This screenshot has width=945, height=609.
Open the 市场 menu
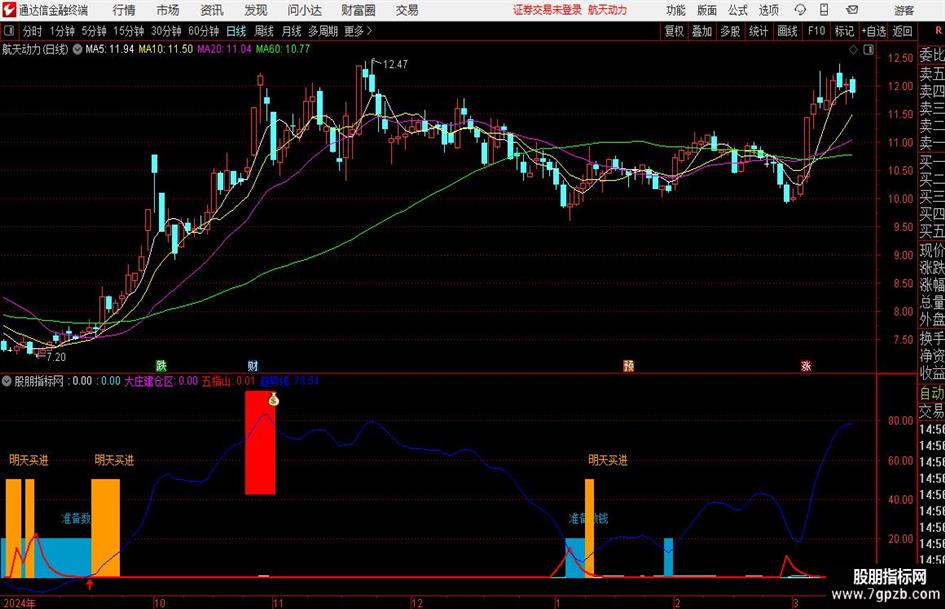(x=168, y=10)
